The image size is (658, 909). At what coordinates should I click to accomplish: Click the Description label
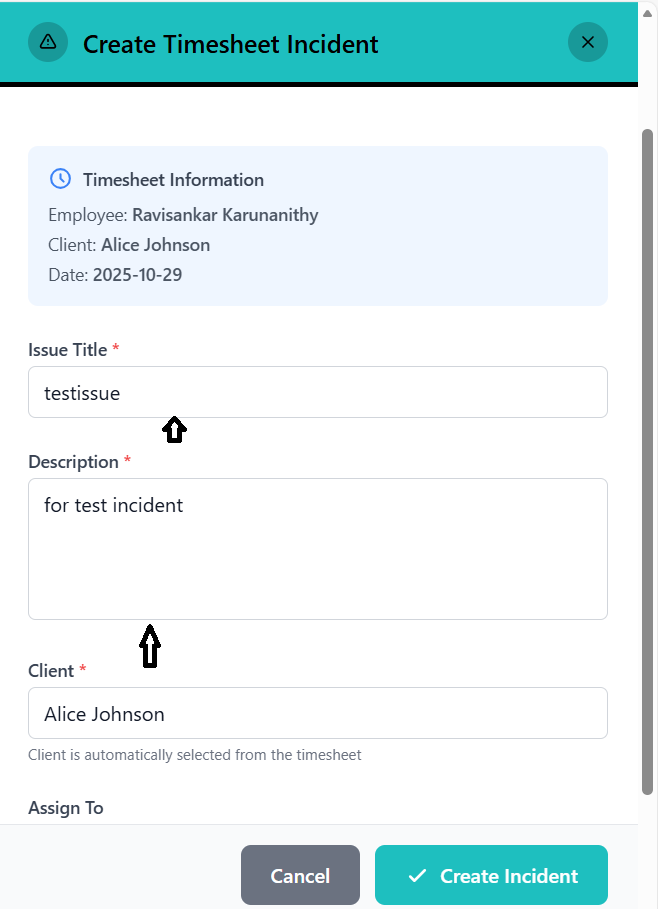point(73,462)
